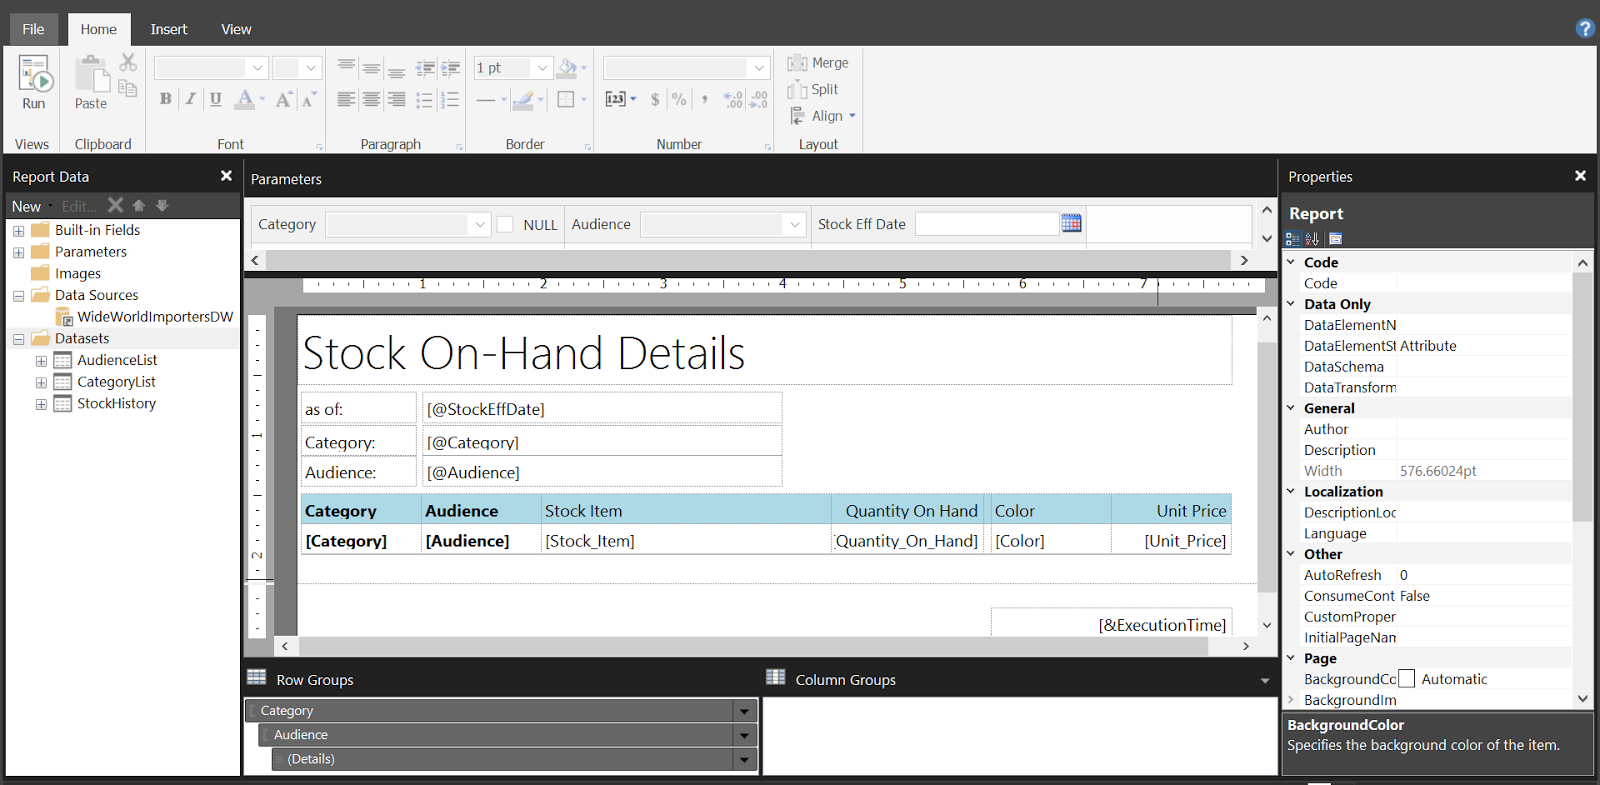Move item up in Report Data toolbar
1600x785 pixels.
pos(139,205)
